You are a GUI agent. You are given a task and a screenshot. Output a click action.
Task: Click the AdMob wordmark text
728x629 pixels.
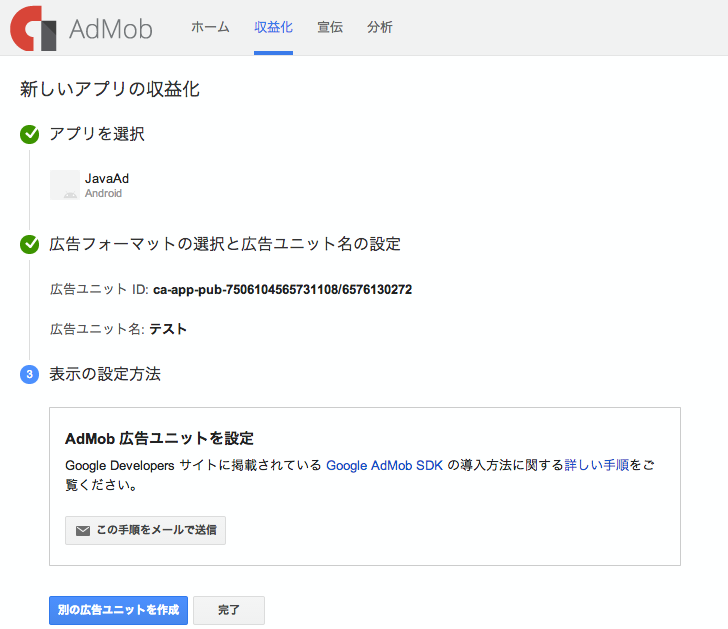tap(110, 29)
